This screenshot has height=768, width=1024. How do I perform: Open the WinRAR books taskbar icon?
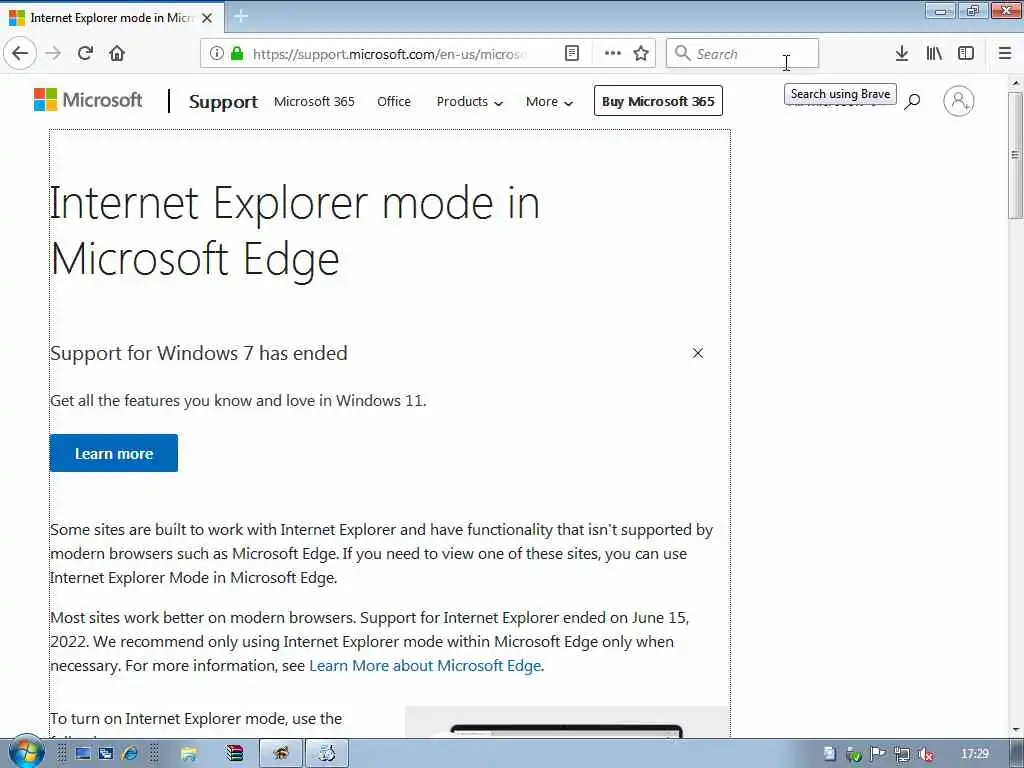click(234, 754)
